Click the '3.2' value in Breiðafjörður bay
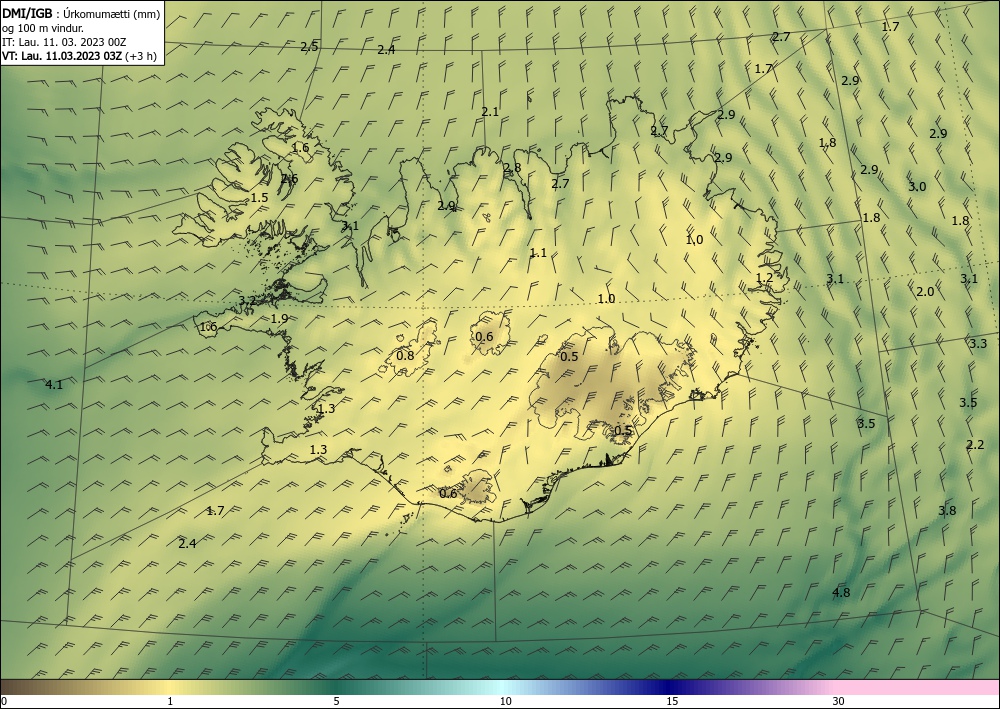Screen dimensions: 1000x709 (247, 300)
